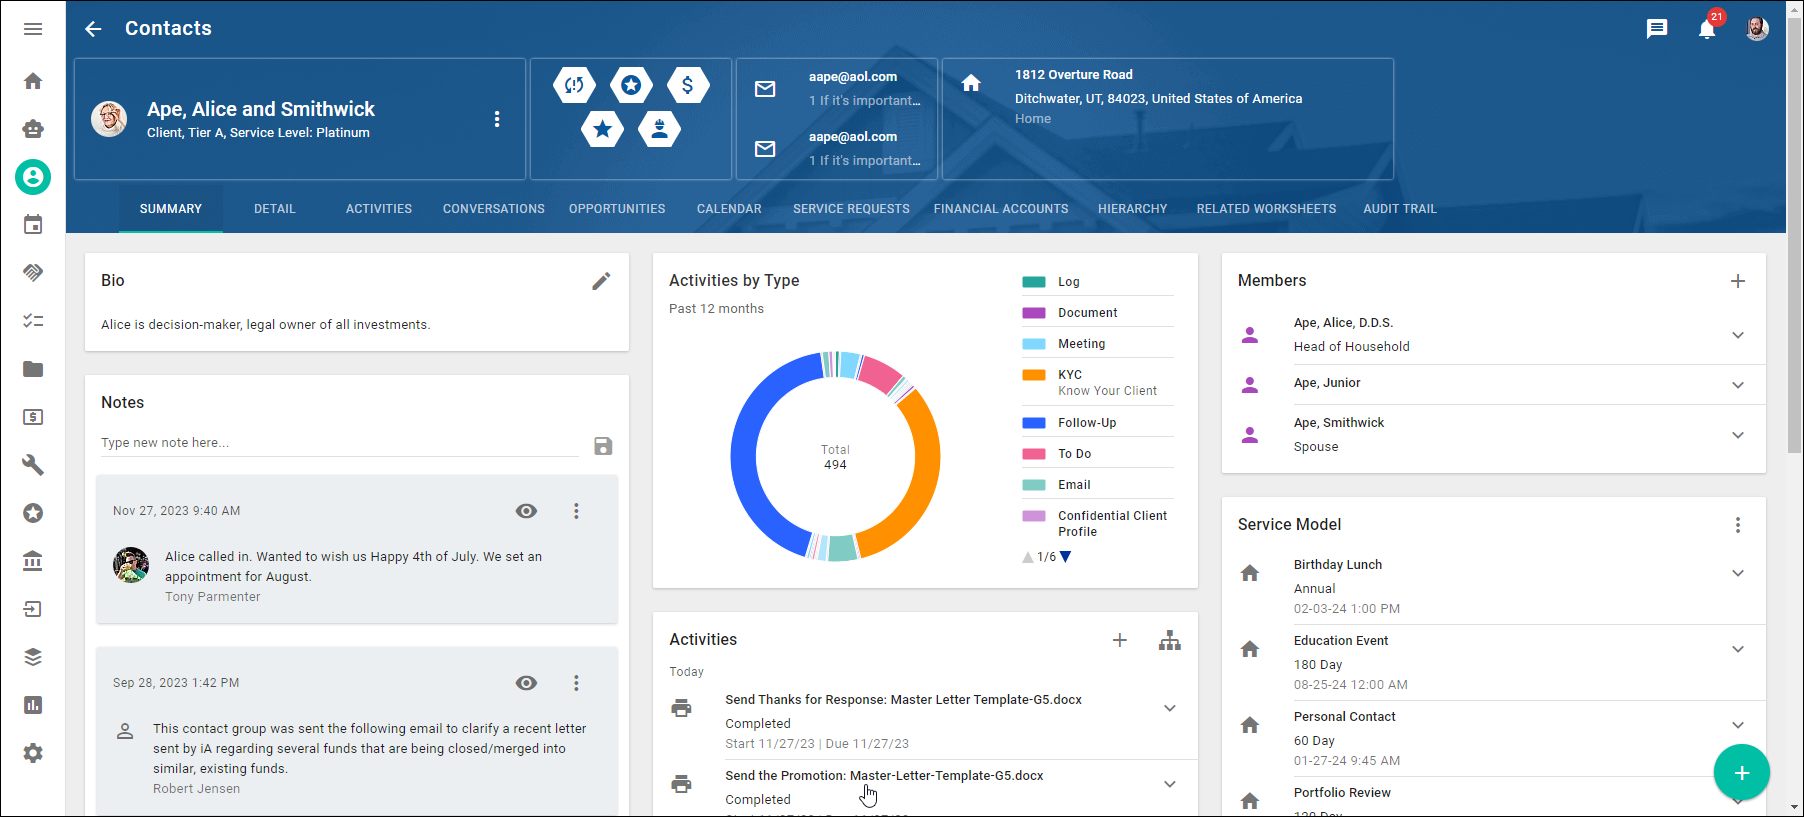Toggle visibility of the Sep 28 note
This screenshot has height=817, width=1804.
[x=526, y=683]
